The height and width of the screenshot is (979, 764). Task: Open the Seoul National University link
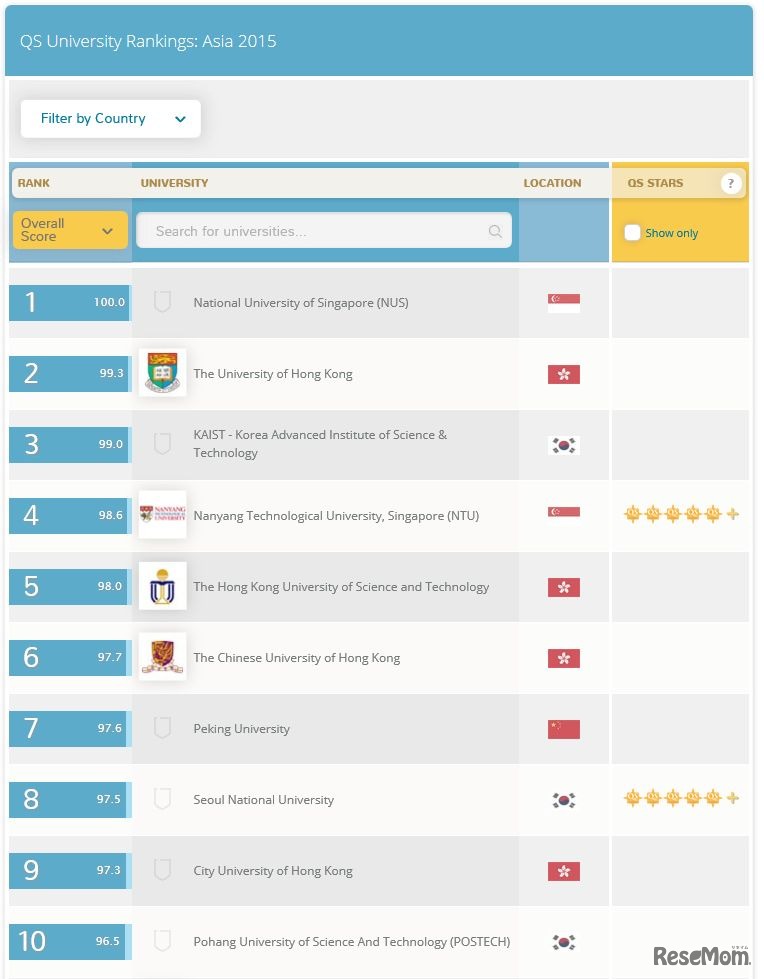(263, 800)
